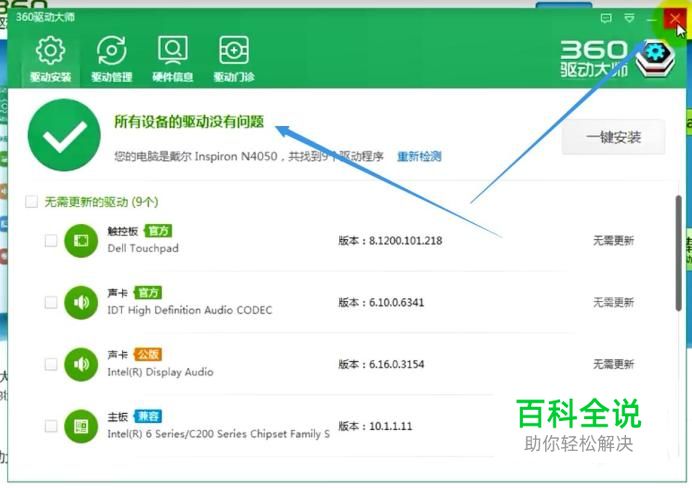Viewport: 692px width, 488px height.
Task: Check the IDT High Definition Audio checkbox
Action: pyautogui.click(x=51, y=302)
